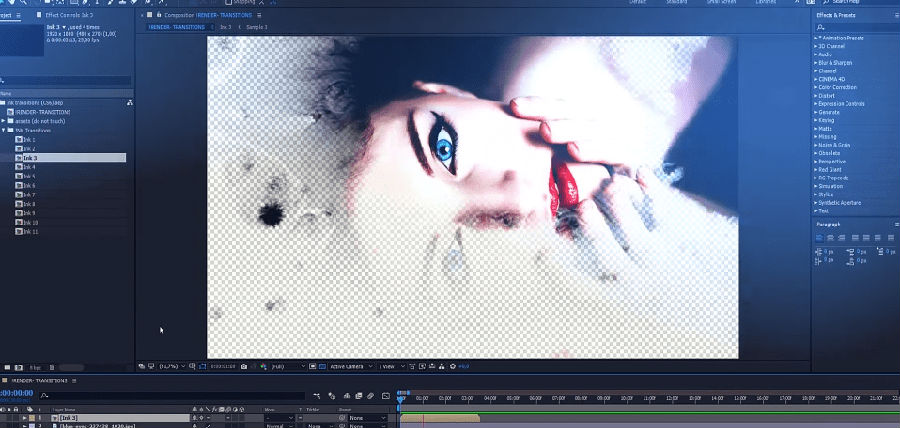Toggle pixel aspect ratio correction button
The width and height of the screenshot is (900, 428).
click(x=411, y=366)
